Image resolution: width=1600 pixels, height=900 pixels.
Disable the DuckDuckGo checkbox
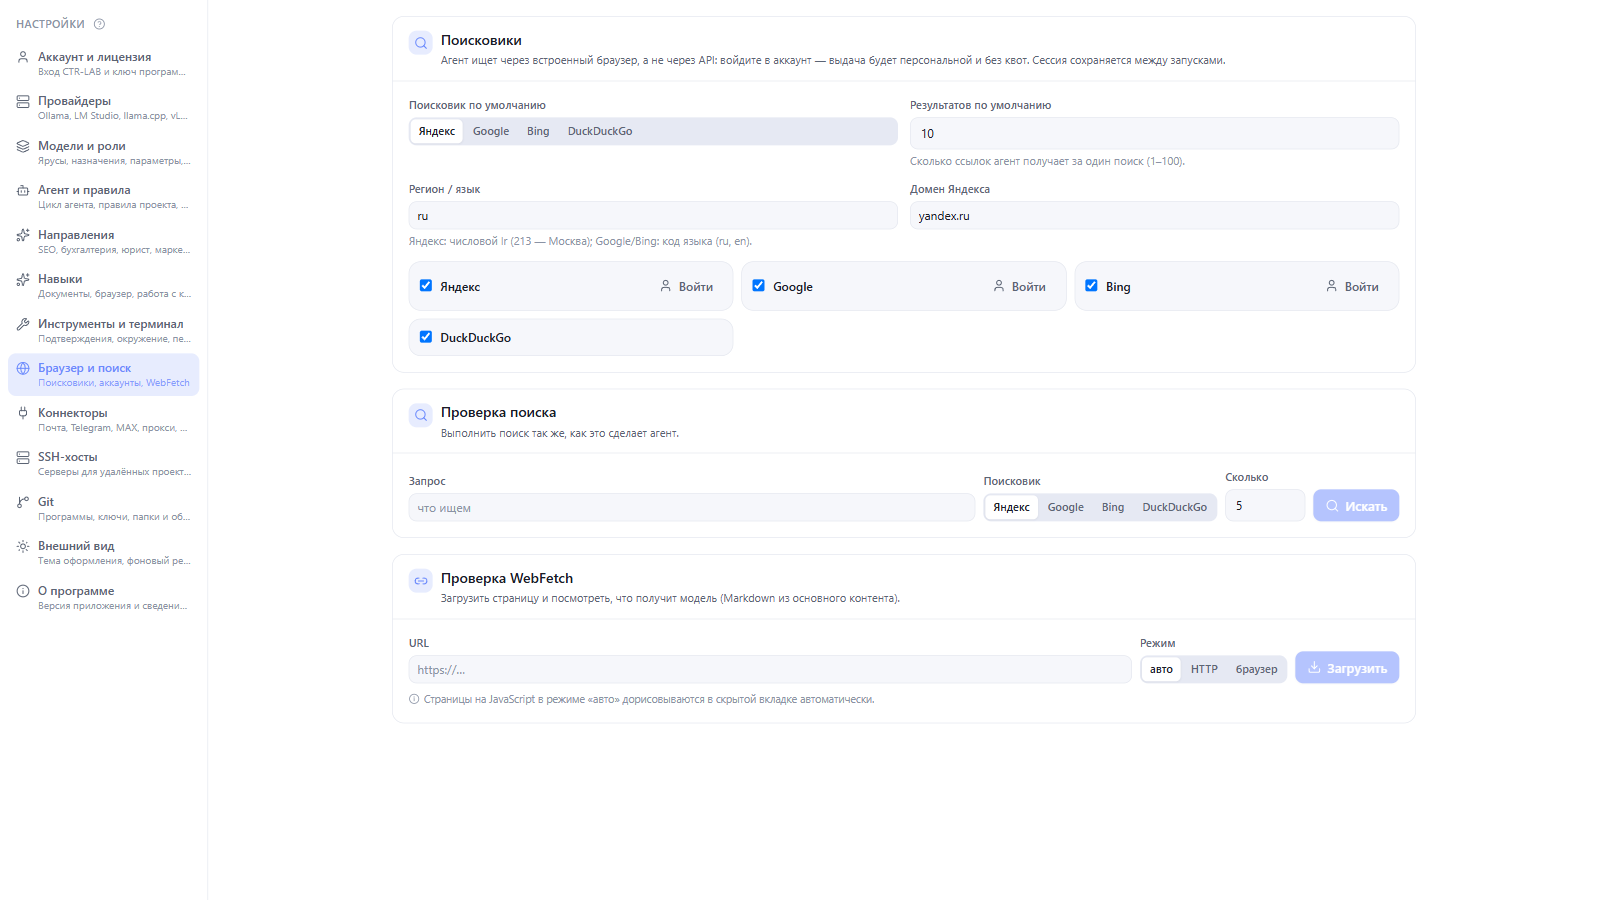(426, 337)
